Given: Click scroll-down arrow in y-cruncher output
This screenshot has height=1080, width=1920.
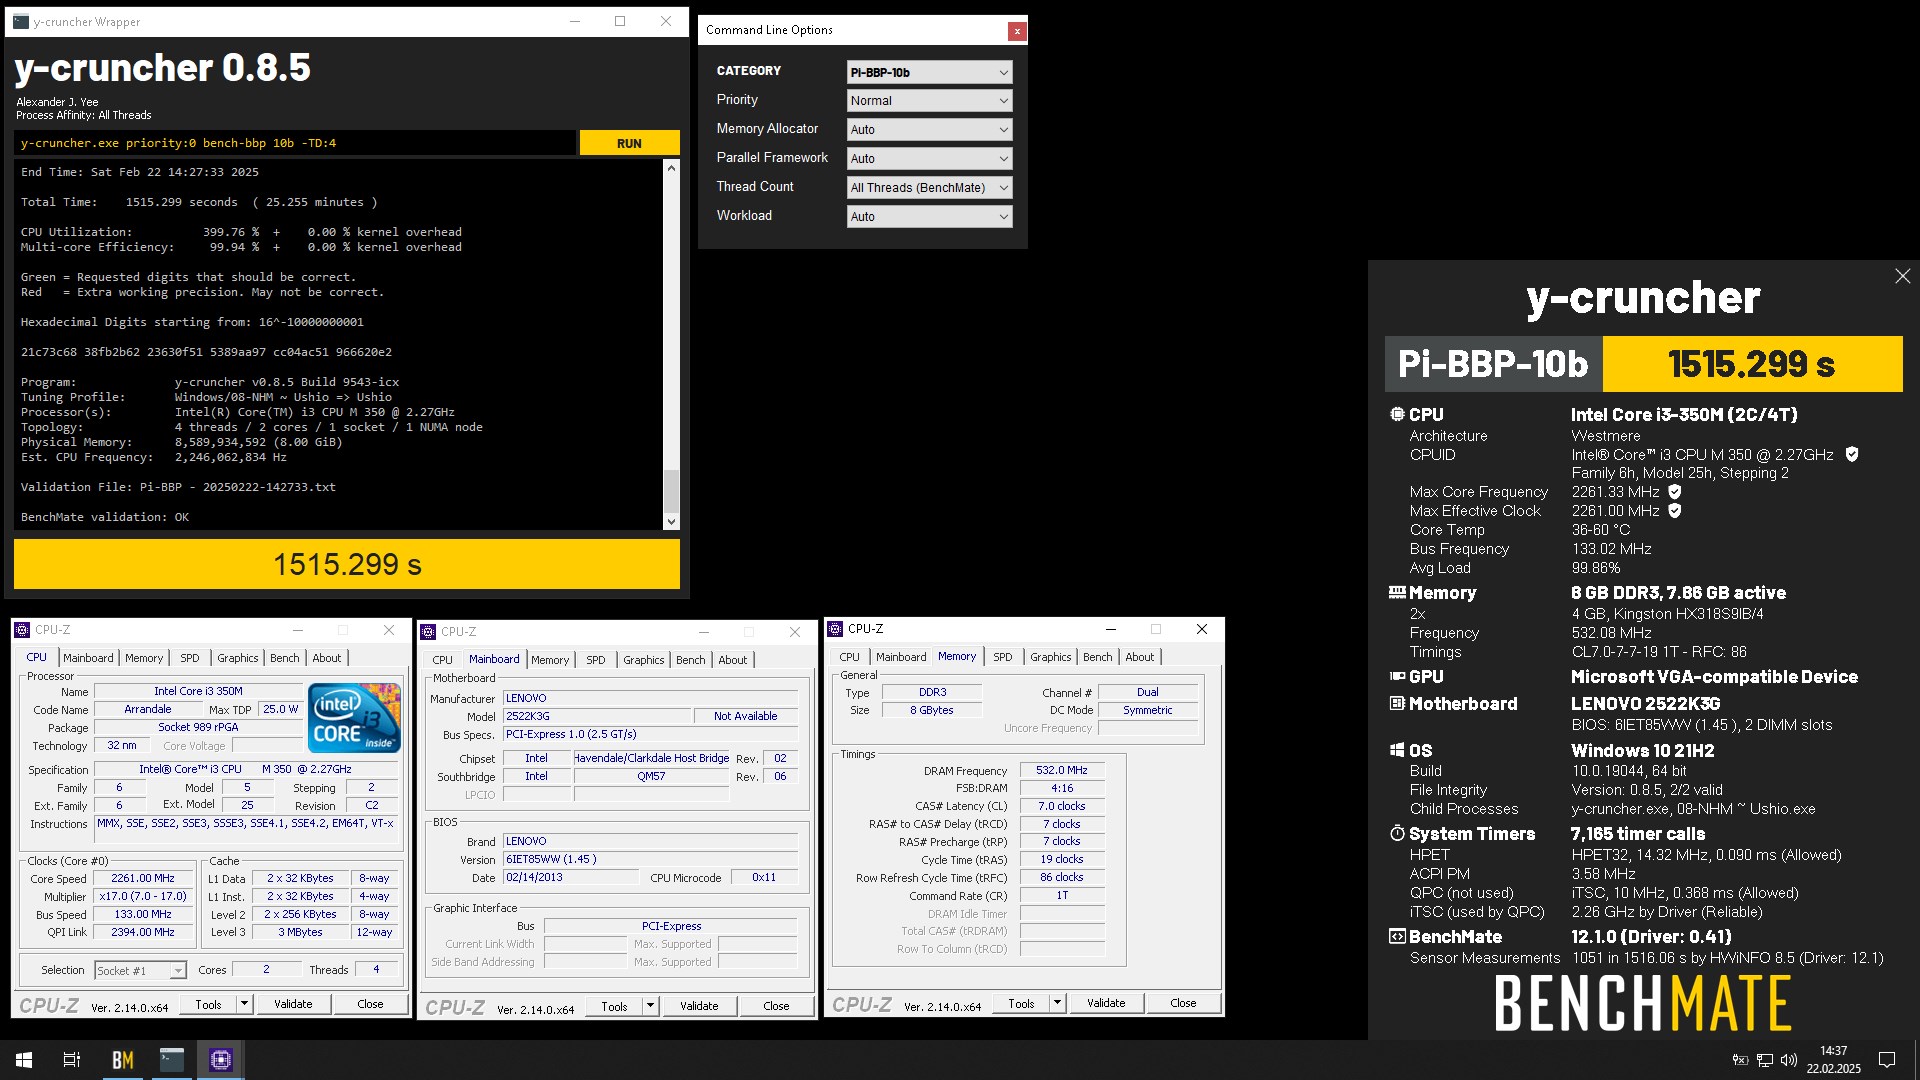Looking at the screenshot, I should click(671, 521).
